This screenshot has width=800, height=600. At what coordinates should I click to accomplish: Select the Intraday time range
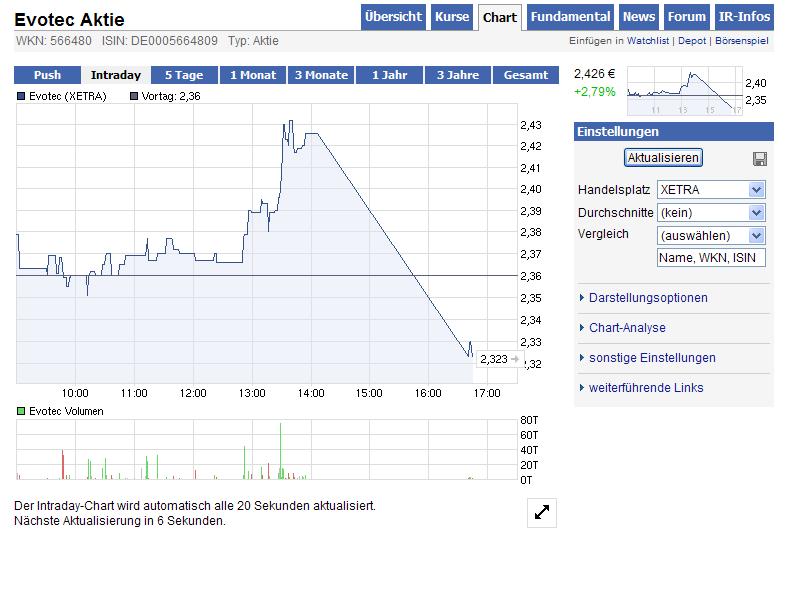tap(116, 75)
